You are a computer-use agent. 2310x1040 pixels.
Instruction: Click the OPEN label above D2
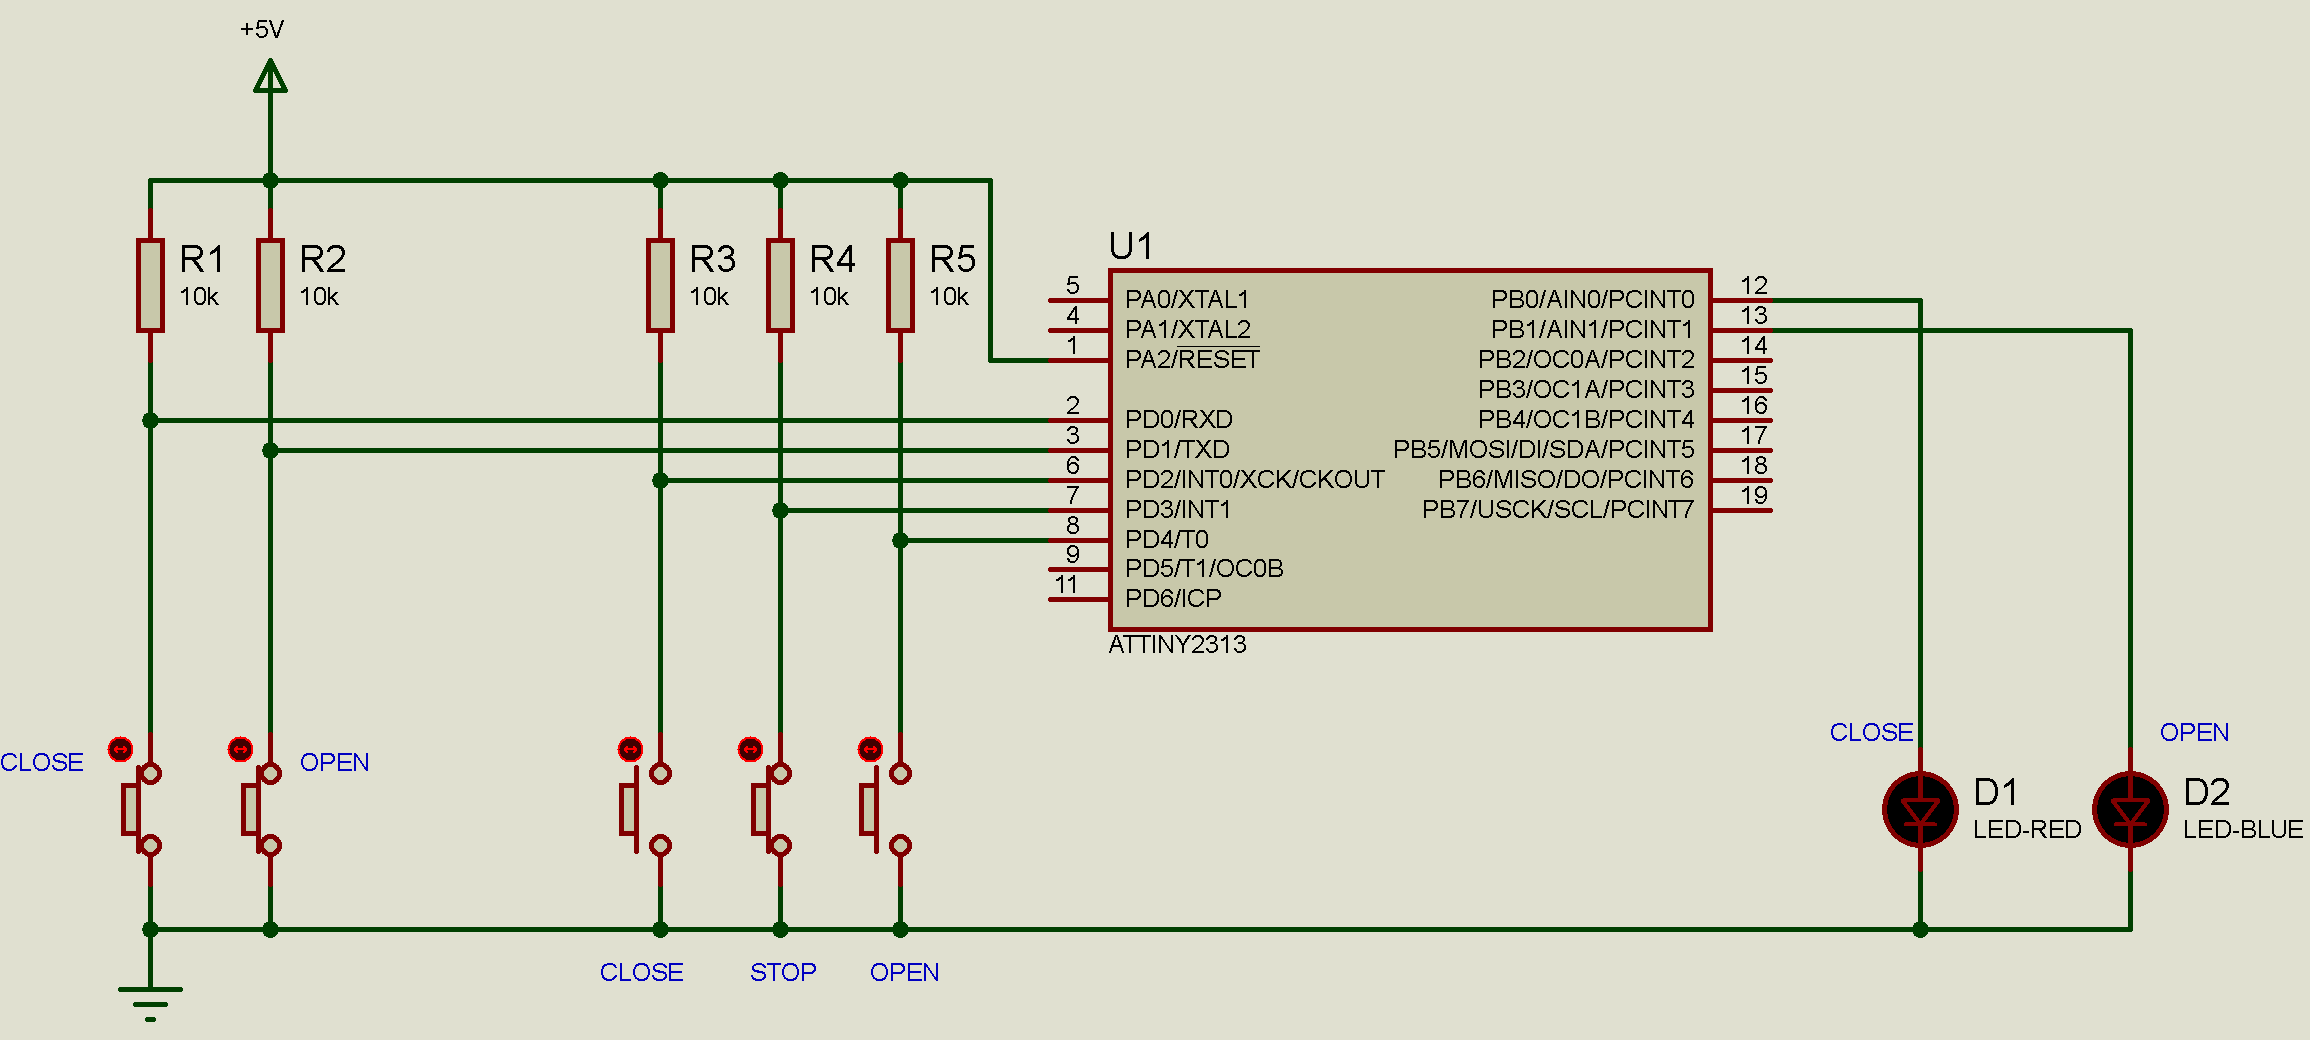click(2195, 732)
